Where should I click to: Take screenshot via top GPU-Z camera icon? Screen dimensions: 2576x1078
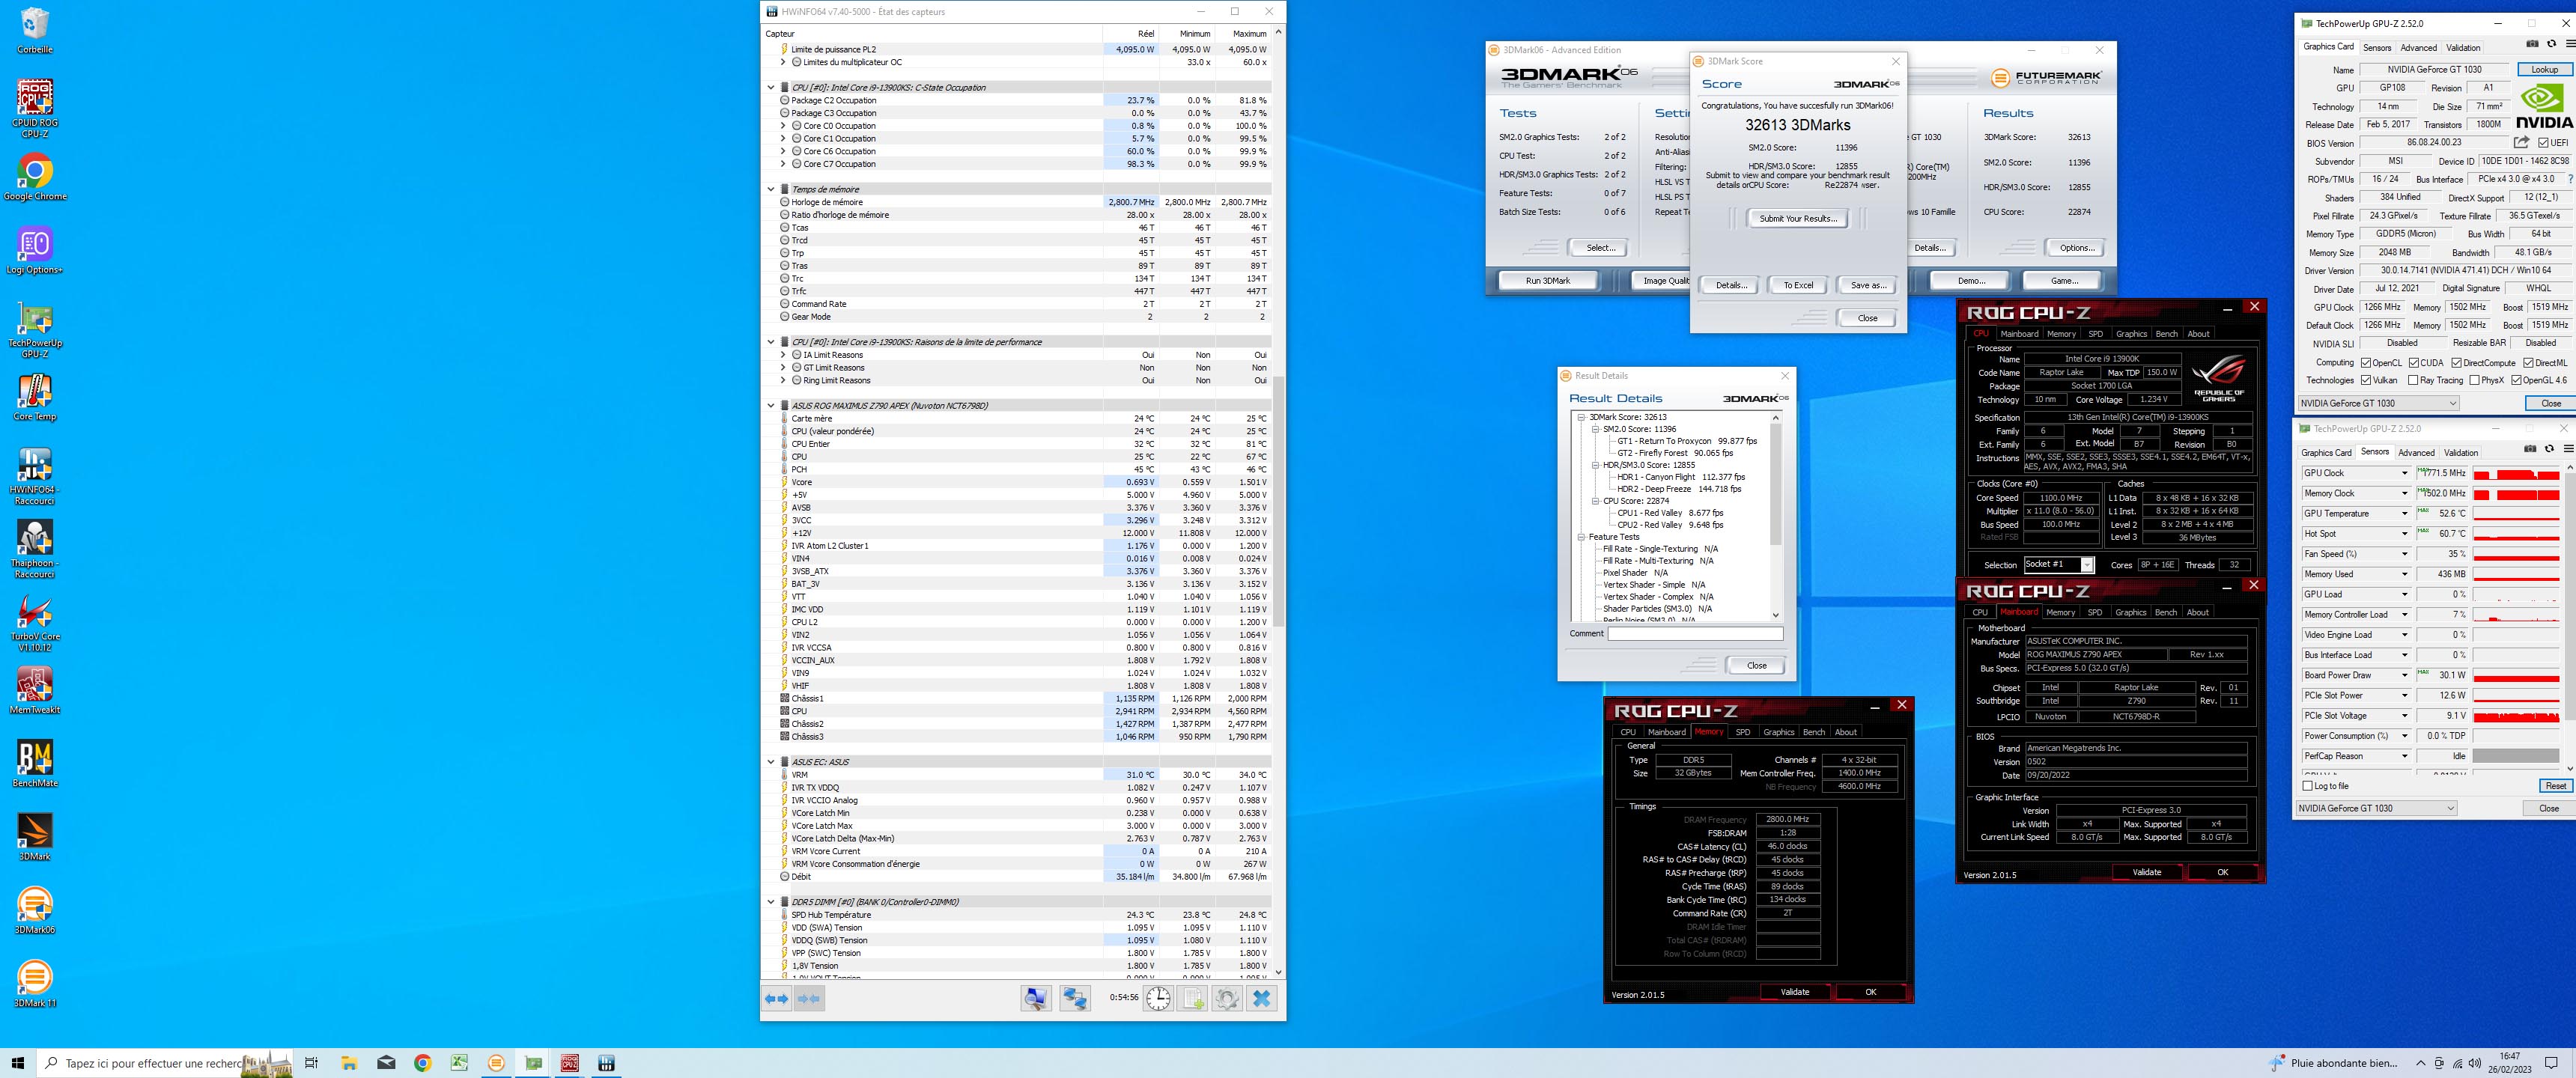2532,45
